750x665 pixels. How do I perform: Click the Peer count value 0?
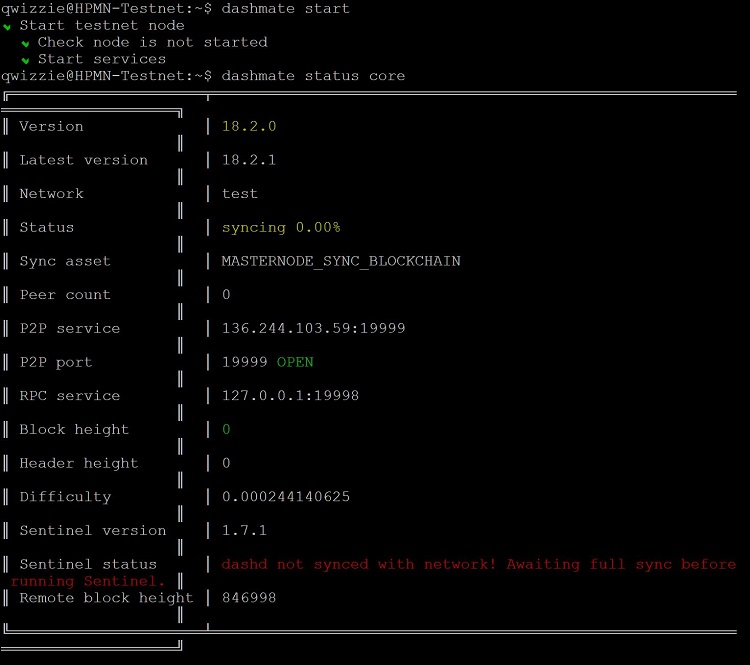[x=226, y=294]
